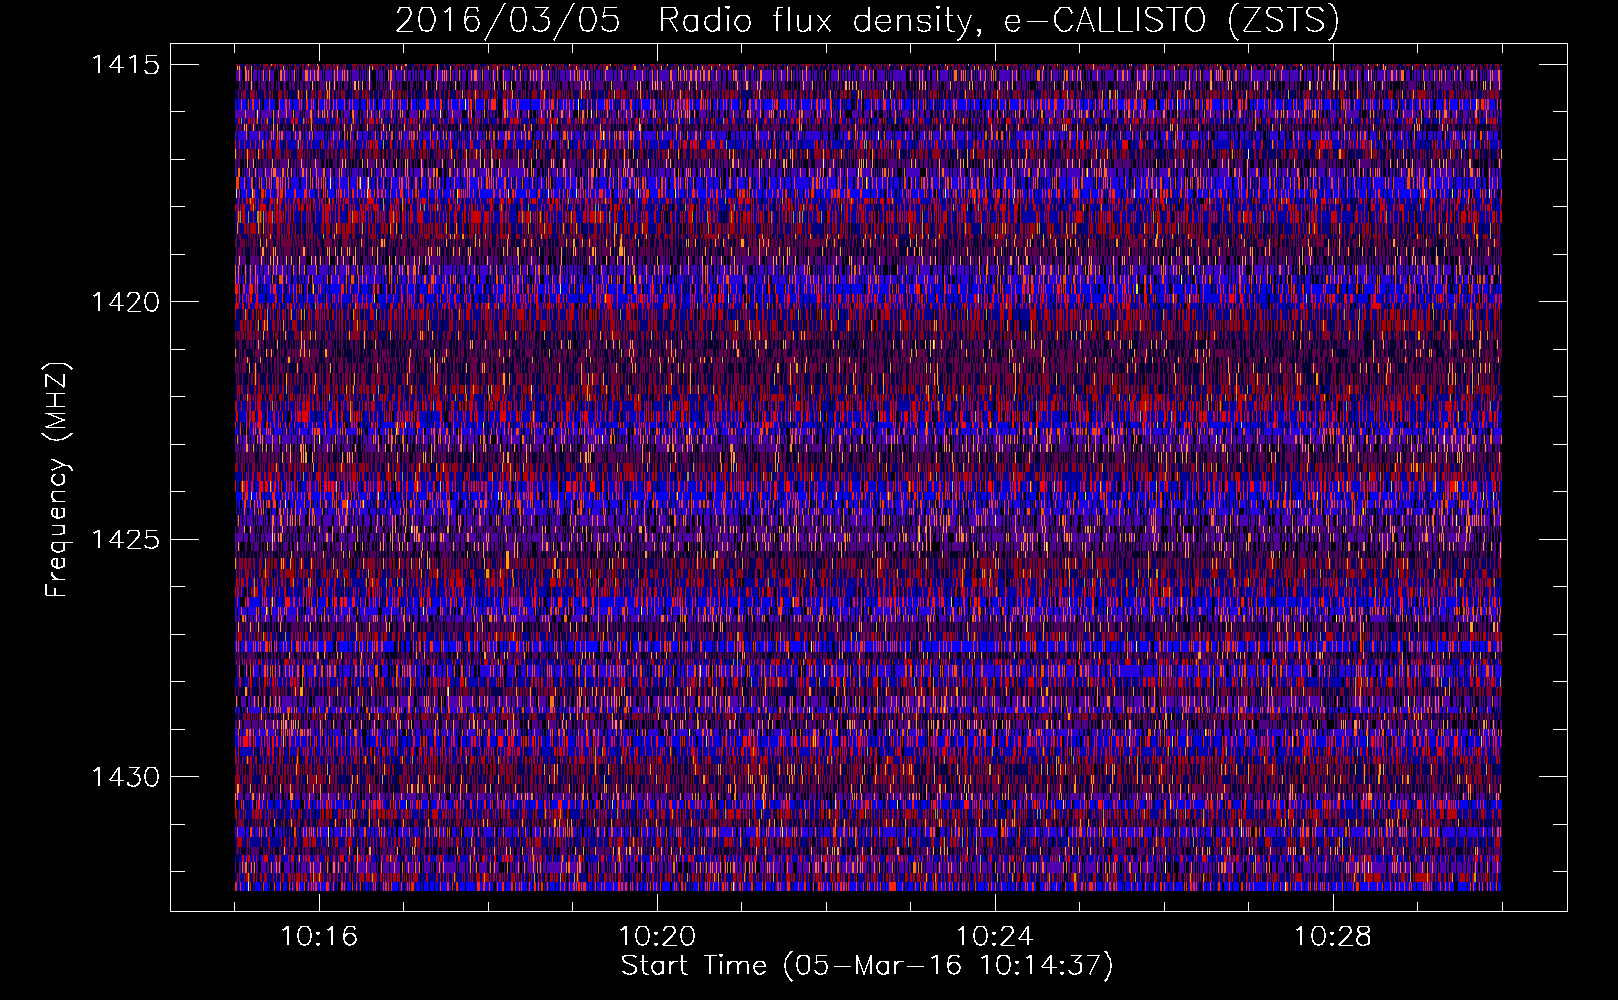Screen dimensions: 1618x1000
Task: Click the 10:16 time axis label
Action: tap(319, 937)
